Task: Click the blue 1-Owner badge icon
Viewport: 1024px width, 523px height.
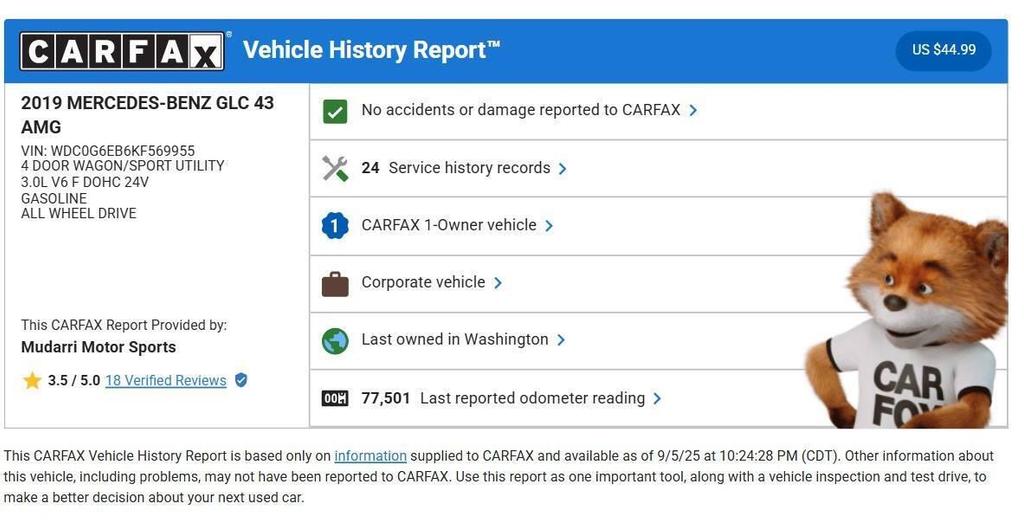Action: click(335, 226)
